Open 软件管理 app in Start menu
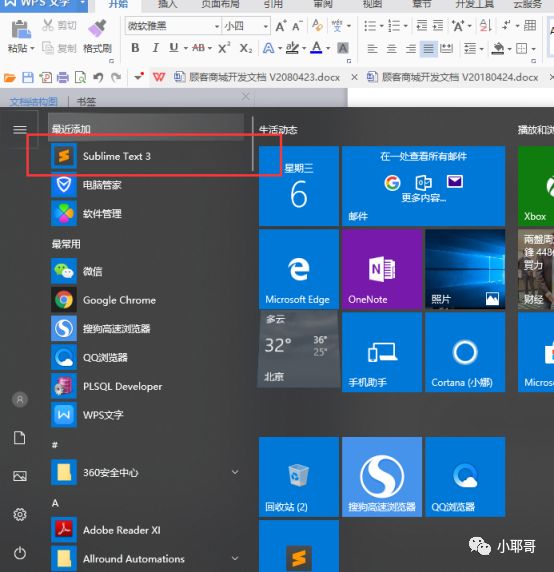Viewport: 554px width, 572px height. 147,213
